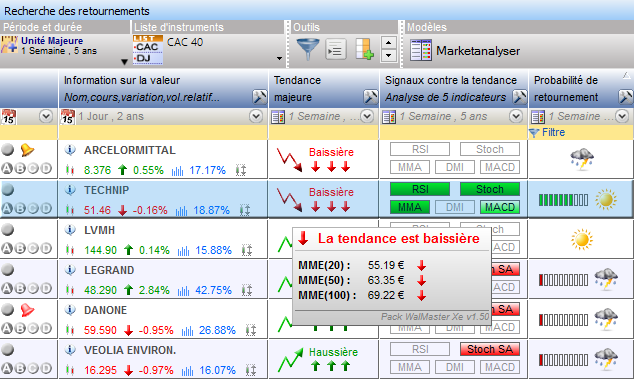This screenshot has width=634, height=379.
Task: Click the red bell alert for DANONE
Action: tap(27, 310)
